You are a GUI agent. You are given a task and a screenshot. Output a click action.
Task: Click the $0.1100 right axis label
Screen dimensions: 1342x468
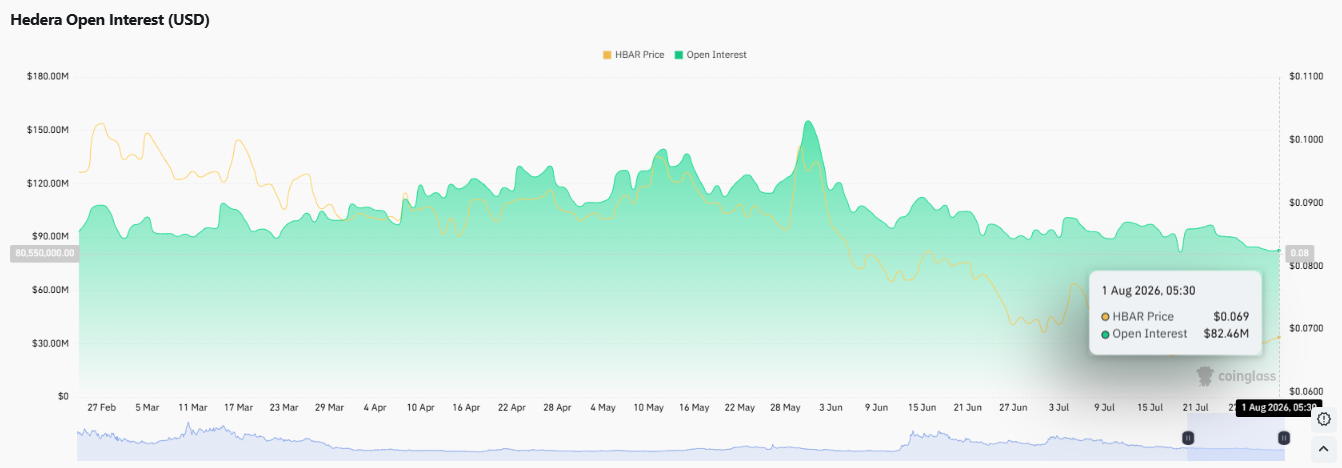pos(1305,76)
